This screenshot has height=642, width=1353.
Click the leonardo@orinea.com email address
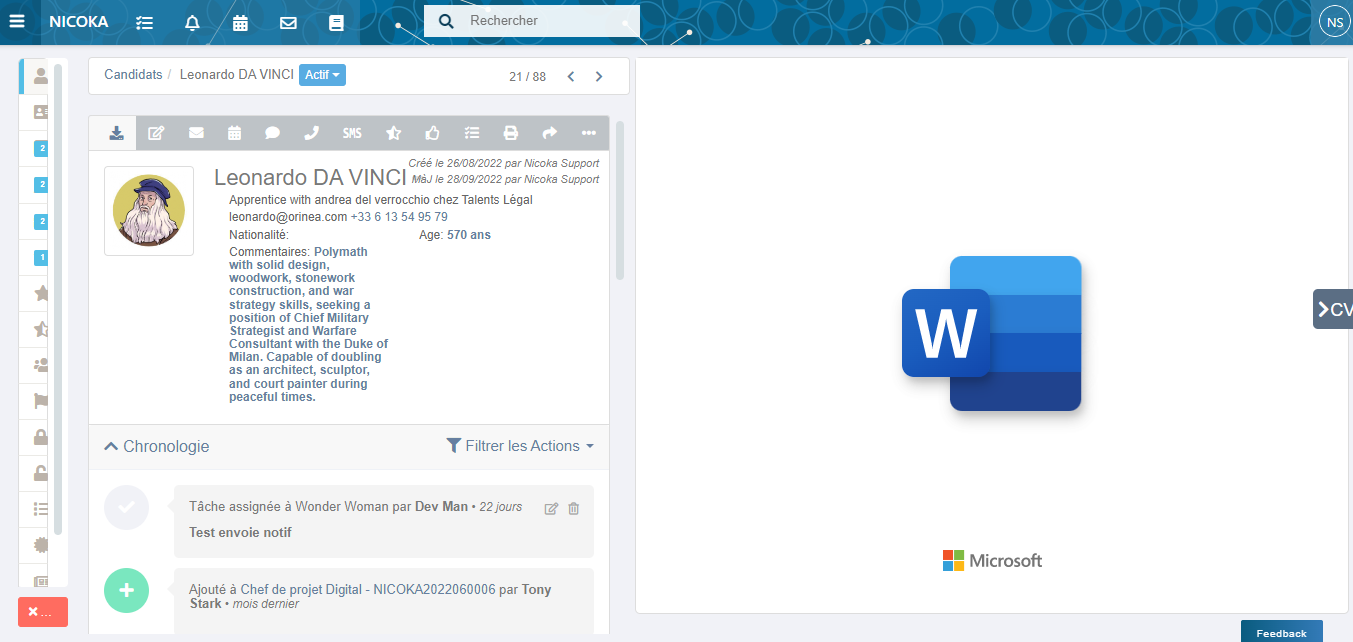click(288, 217)
